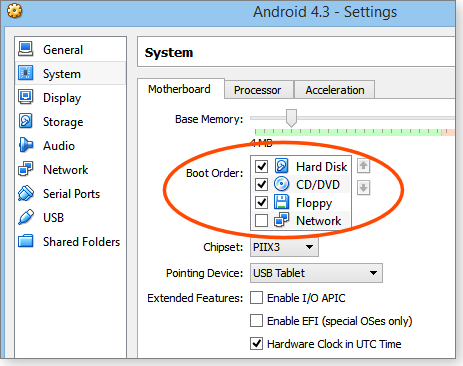The height and width of the screenshot is (366, 463).
Task: Click the Network computers icon in sidebar
Action: [x=26, y=169]
